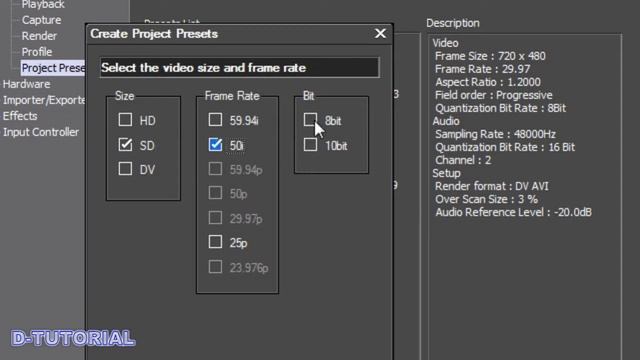This screenshot has height=360, width=640.
Task: Click the 23.976p frame rate checkbox
Action: [215, 267]
